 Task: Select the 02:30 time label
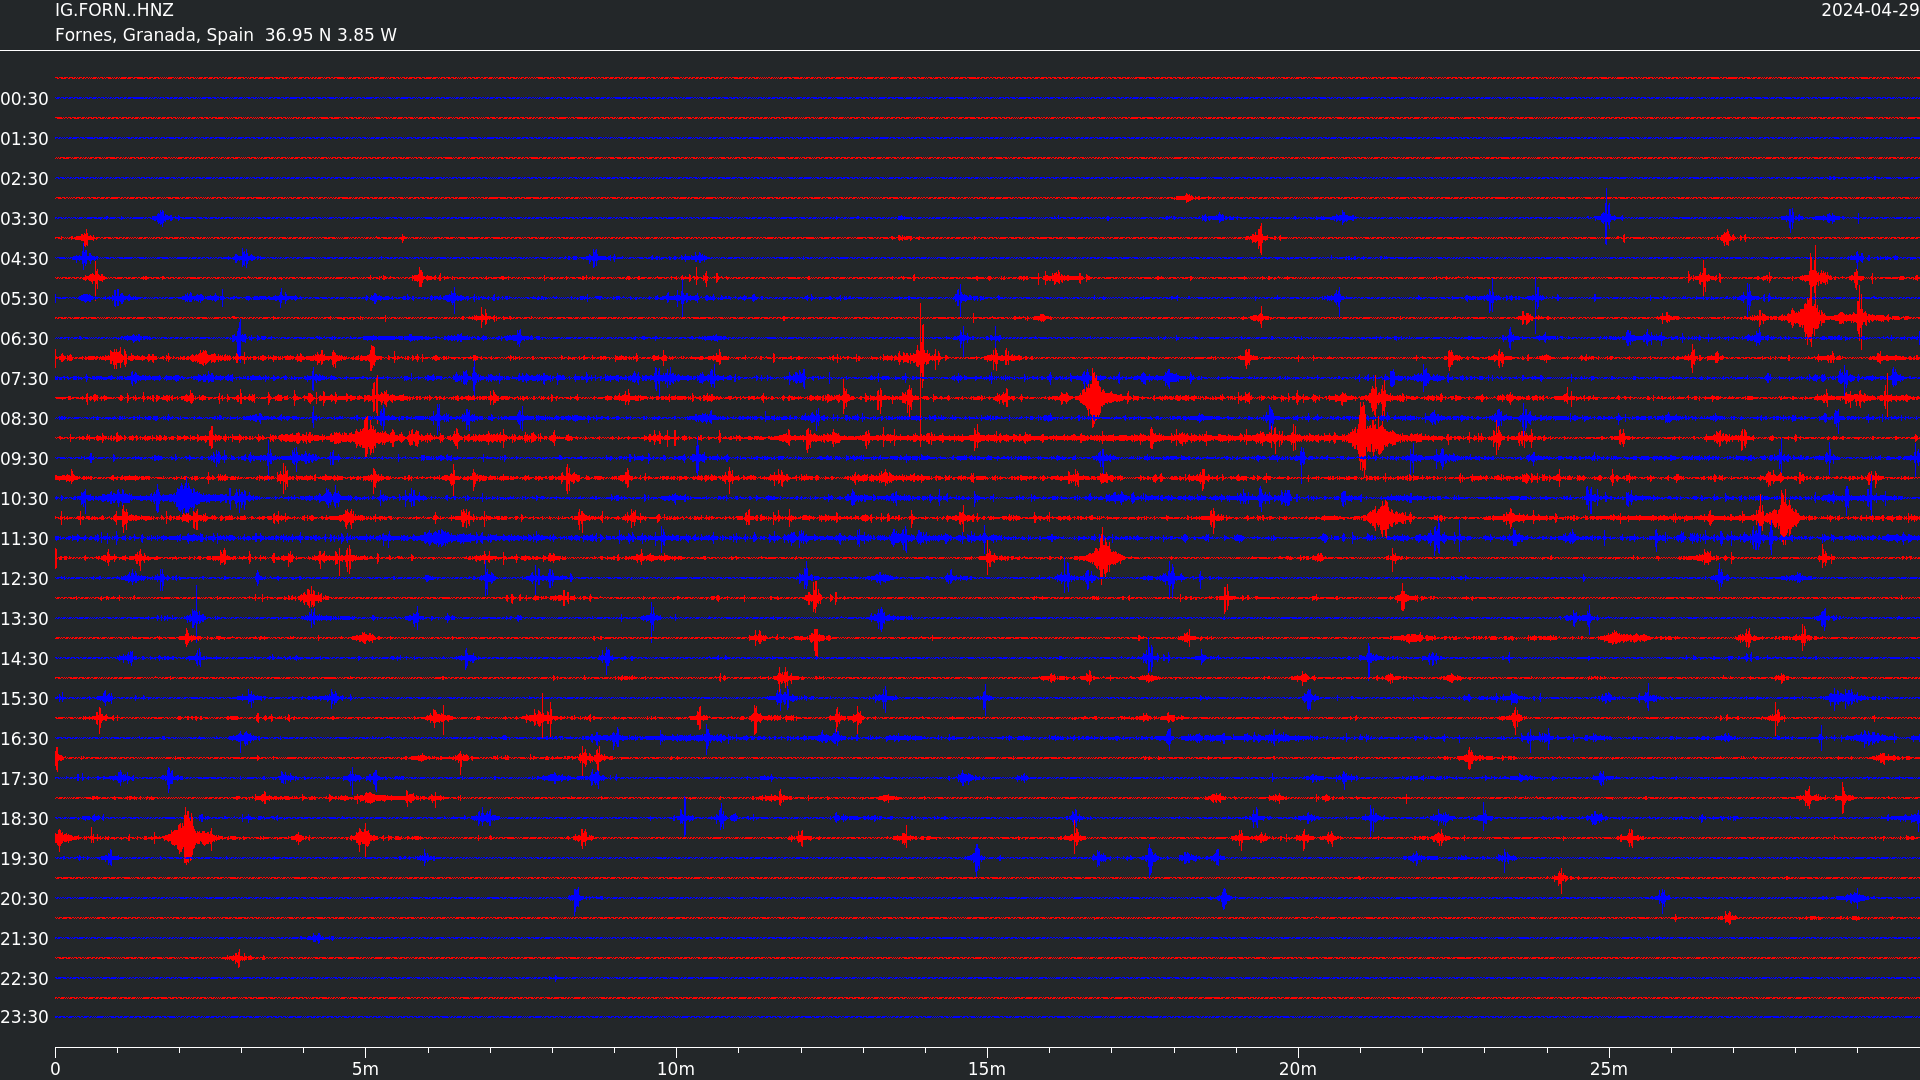25,179
